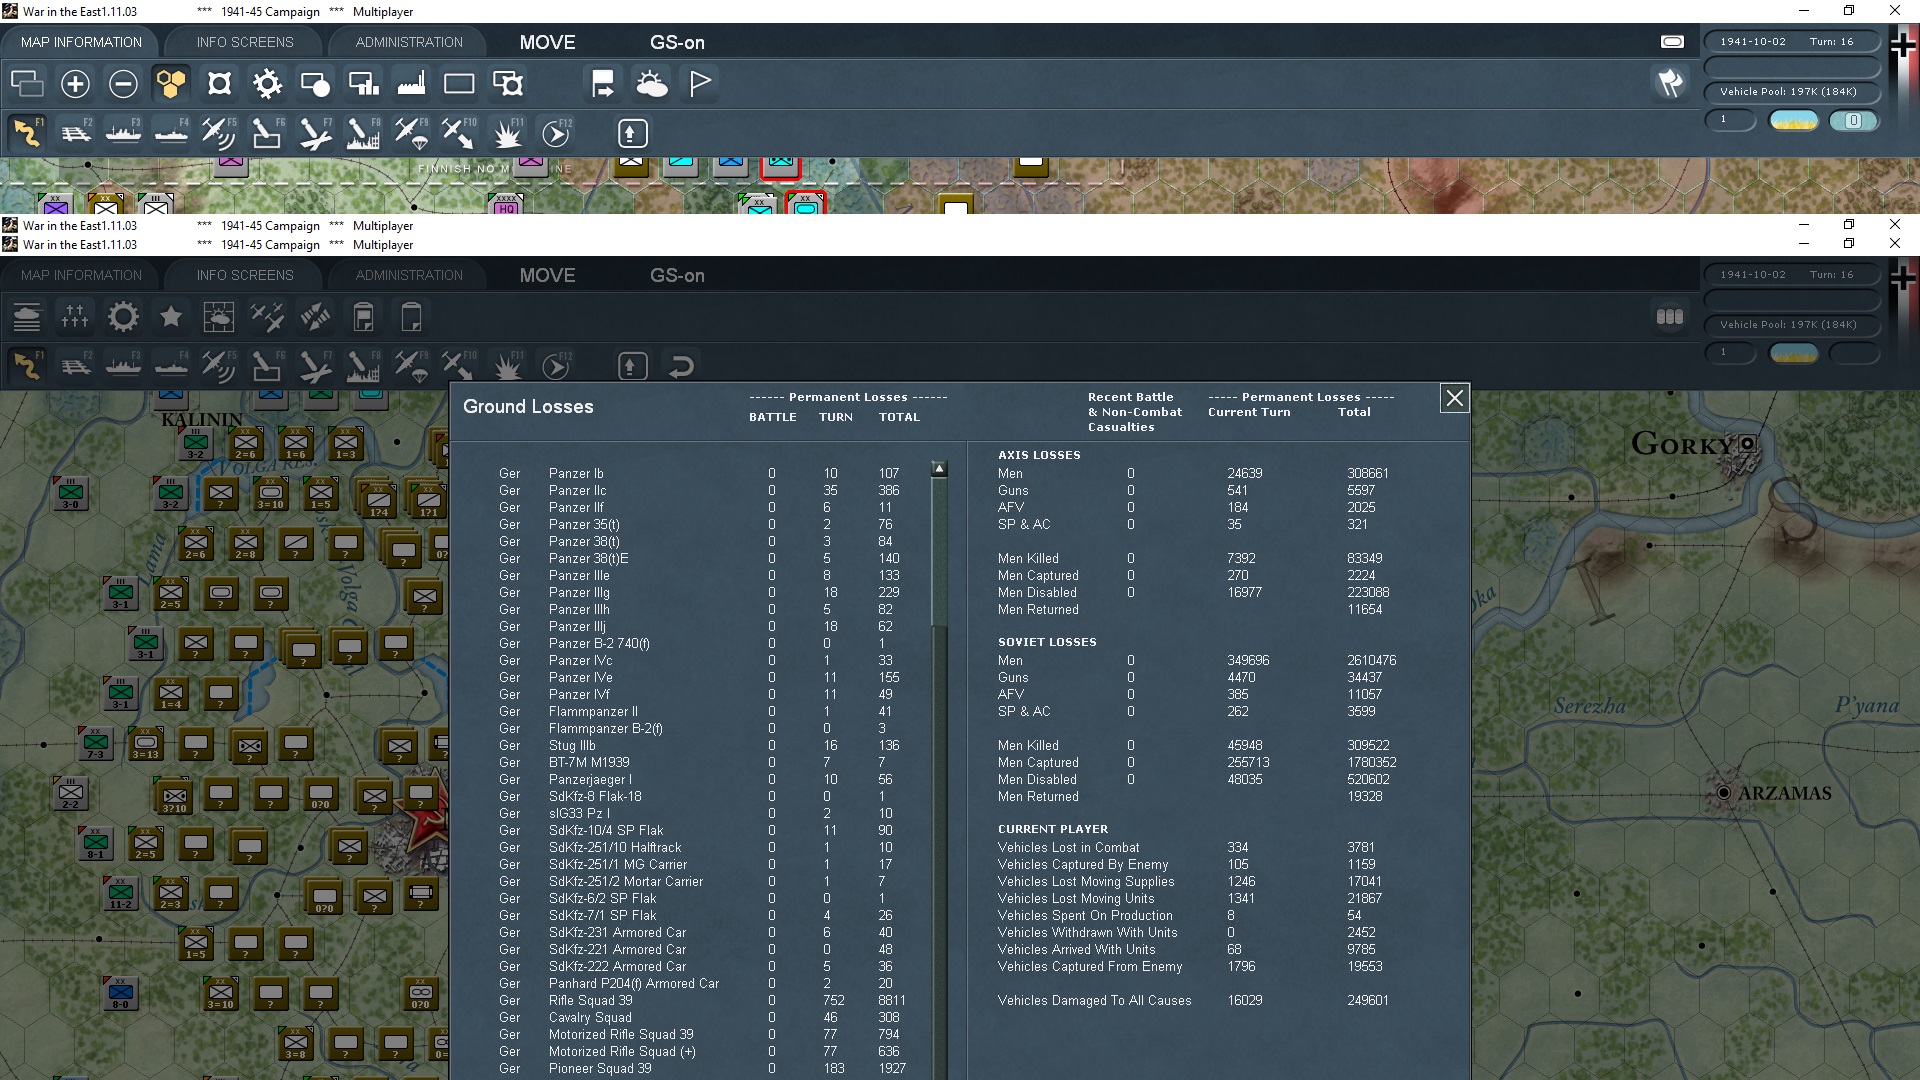Click the F12 end turn icon
The width and height of the screenshot is (1920, 1080).
tap(556, 133)
